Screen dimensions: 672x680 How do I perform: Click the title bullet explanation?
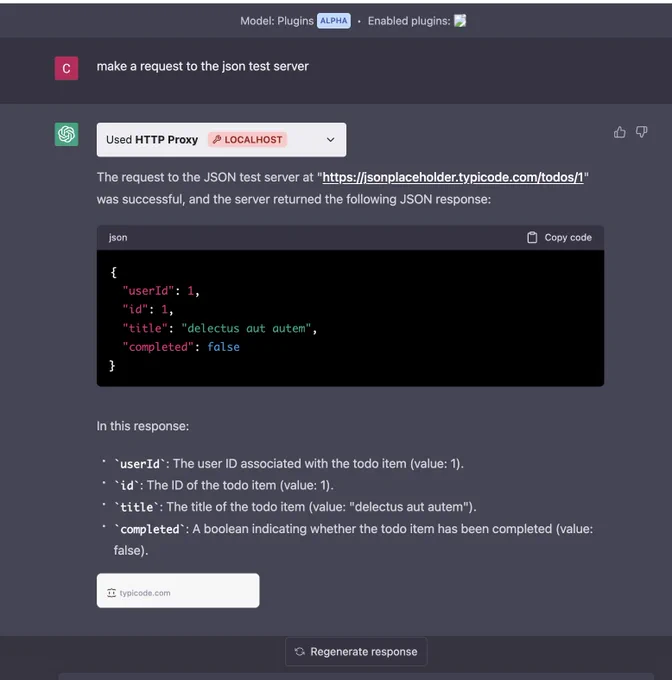click(x=295, y=507)
